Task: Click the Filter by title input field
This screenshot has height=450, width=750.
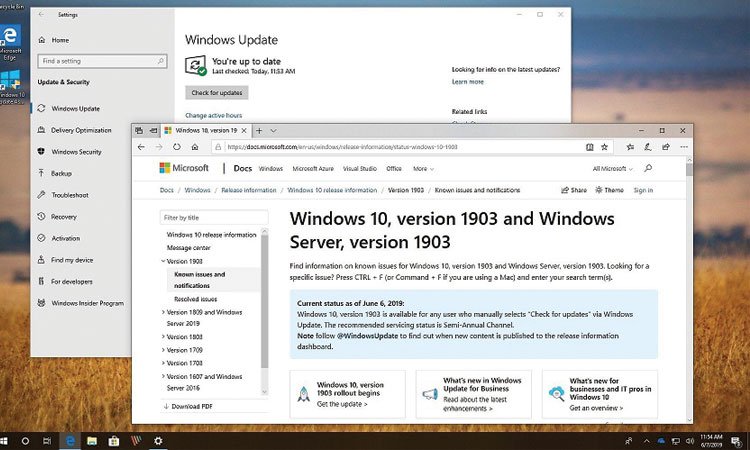Action: pos(213,217)
